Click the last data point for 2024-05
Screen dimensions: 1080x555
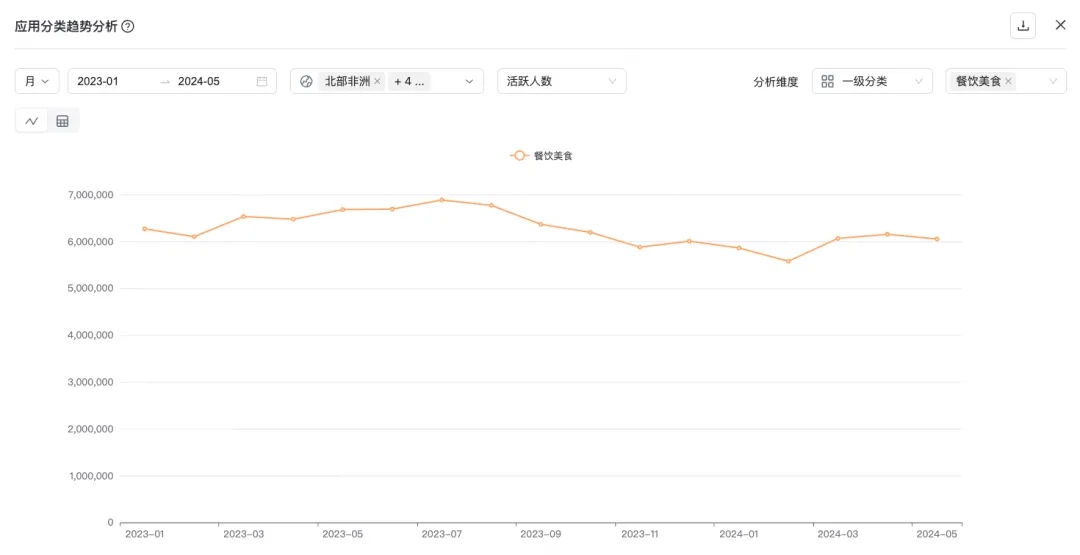point(937,239)
